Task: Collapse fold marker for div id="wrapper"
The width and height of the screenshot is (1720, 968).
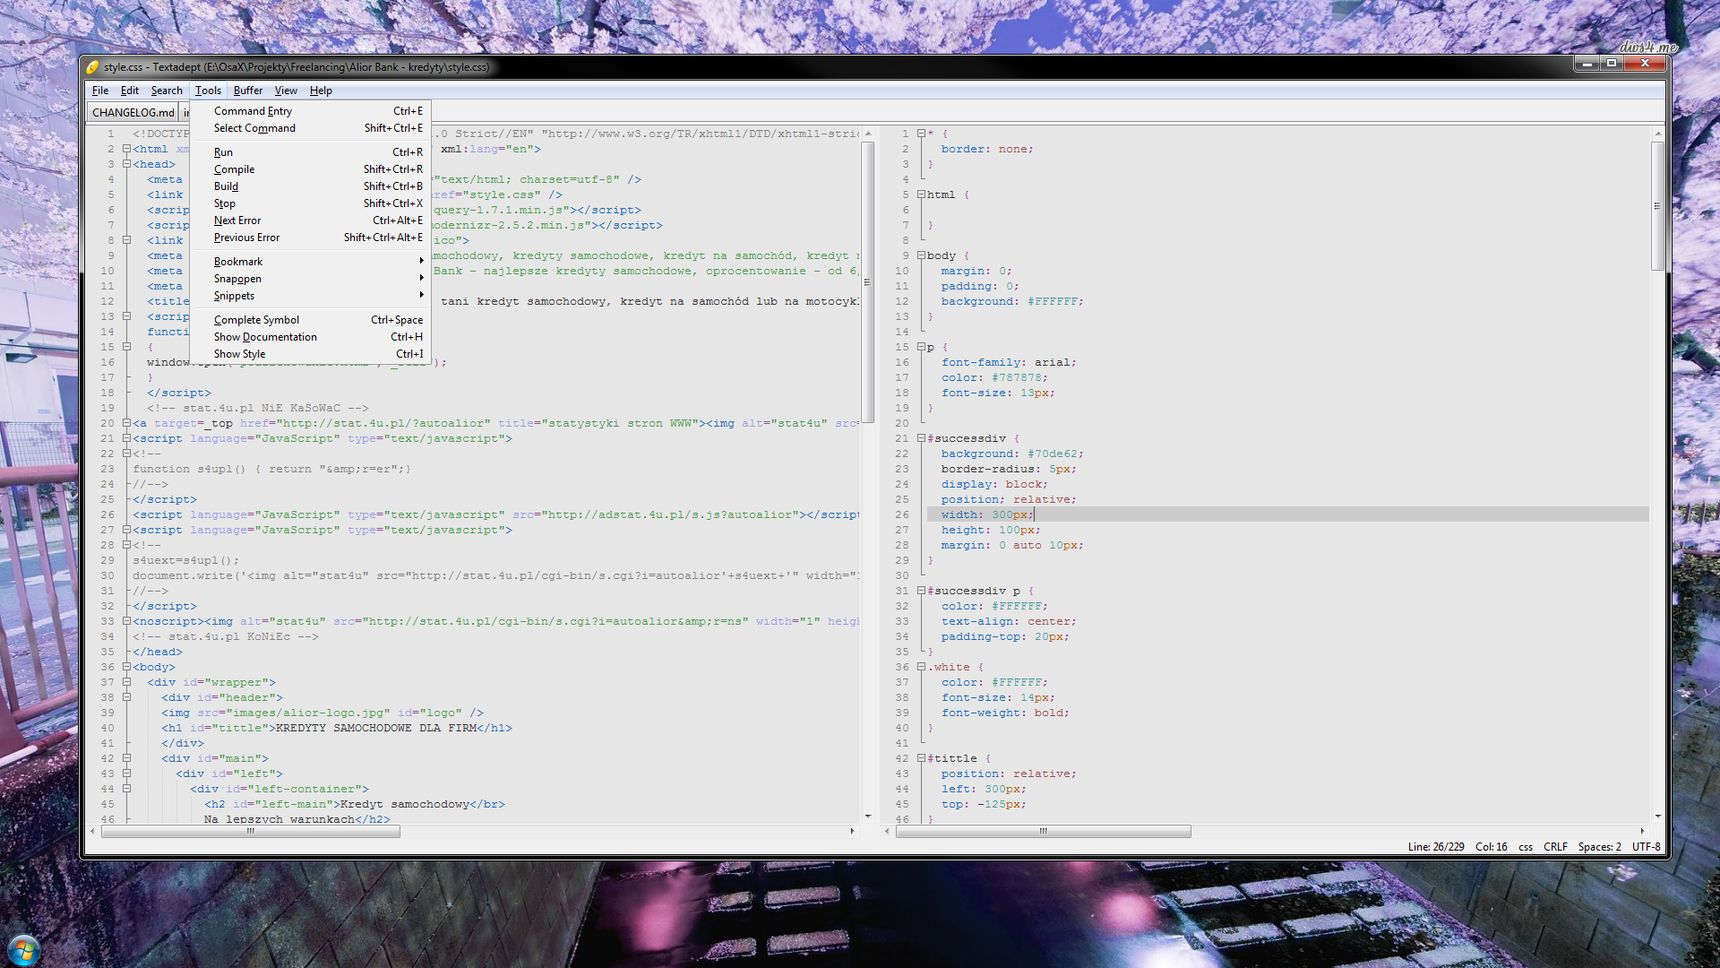Action: 127,682
